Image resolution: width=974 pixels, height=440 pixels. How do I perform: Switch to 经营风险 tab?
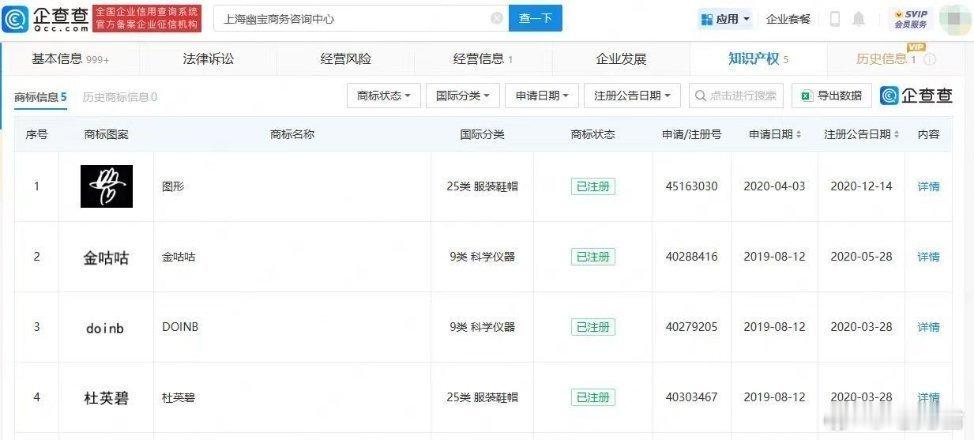(345, 60)
